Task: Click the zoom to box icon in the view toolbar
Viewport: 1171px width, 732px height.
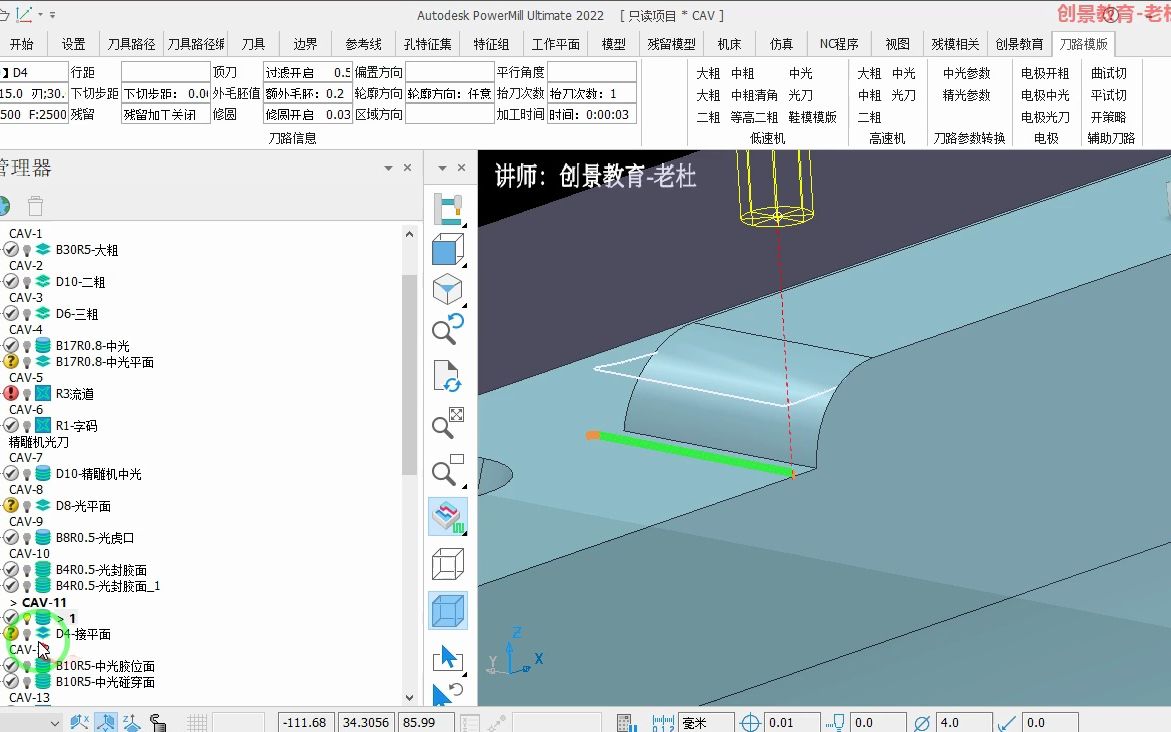Action: point(448,470)
